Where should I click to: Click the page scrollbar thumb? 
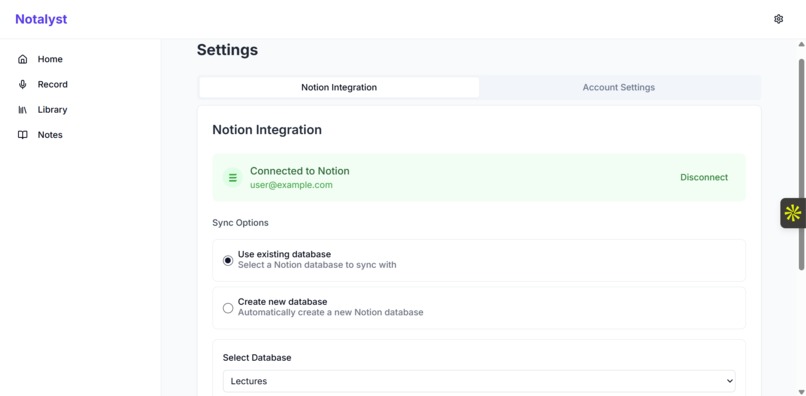801,164
